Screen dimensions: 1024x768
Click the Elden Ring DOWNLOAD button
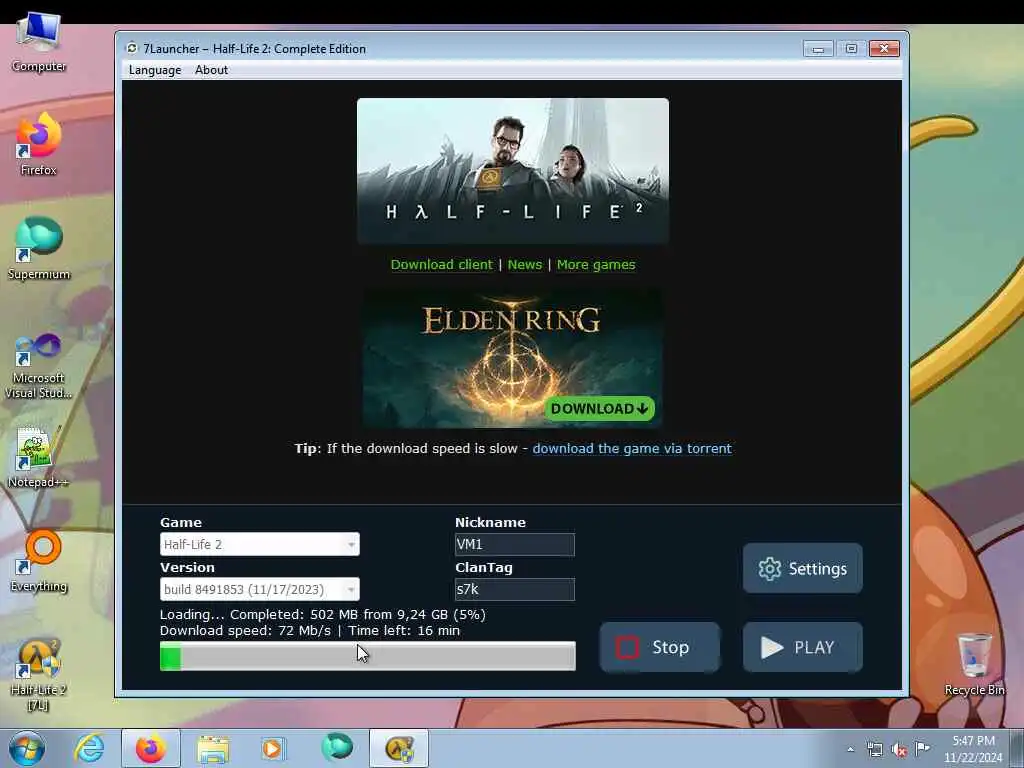click(600, 409)
